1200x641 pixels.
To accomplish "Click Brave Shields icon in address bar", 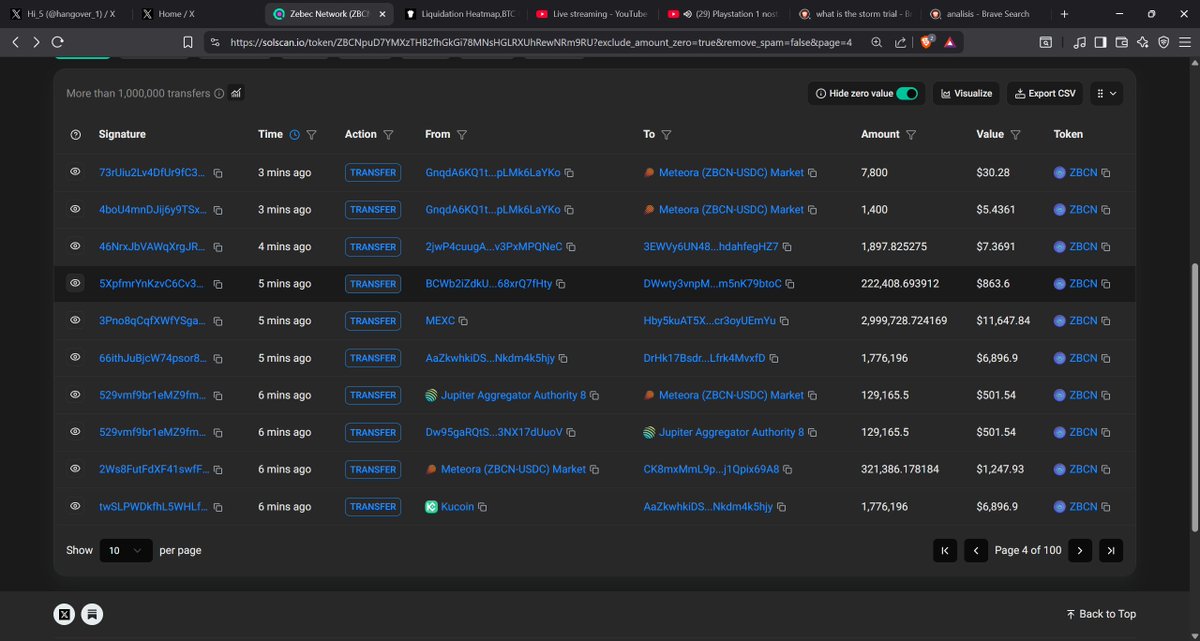I will pos(926,42).
